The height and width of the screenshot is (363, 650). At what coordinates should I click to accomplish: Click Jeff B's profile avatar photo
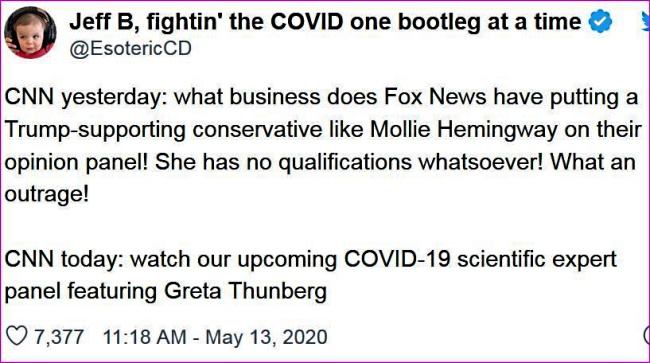(x=30, y=32)
